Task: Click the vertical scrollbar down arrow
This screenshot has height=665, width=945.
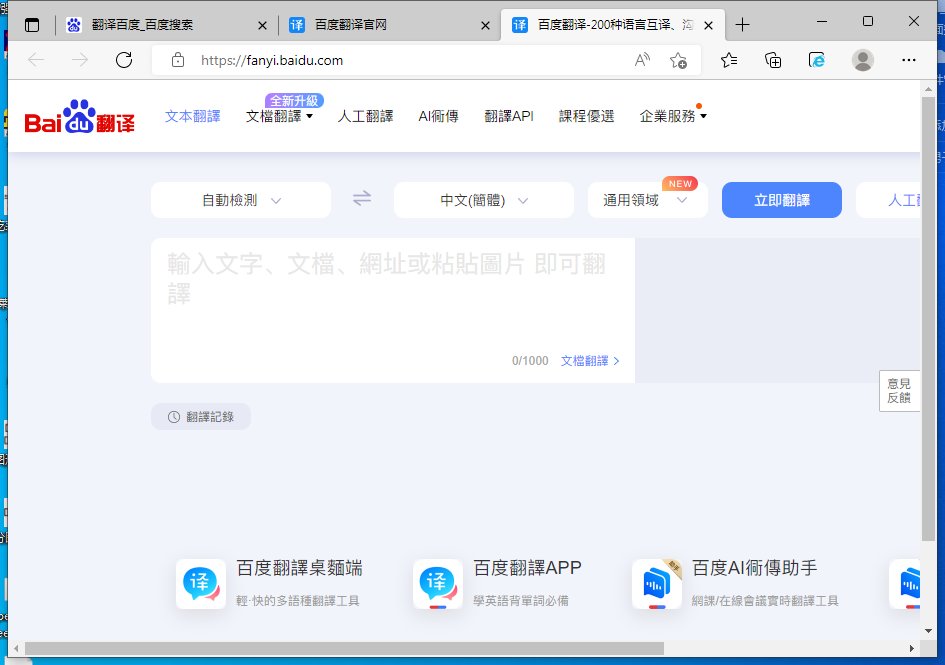Action: point(928,631)
